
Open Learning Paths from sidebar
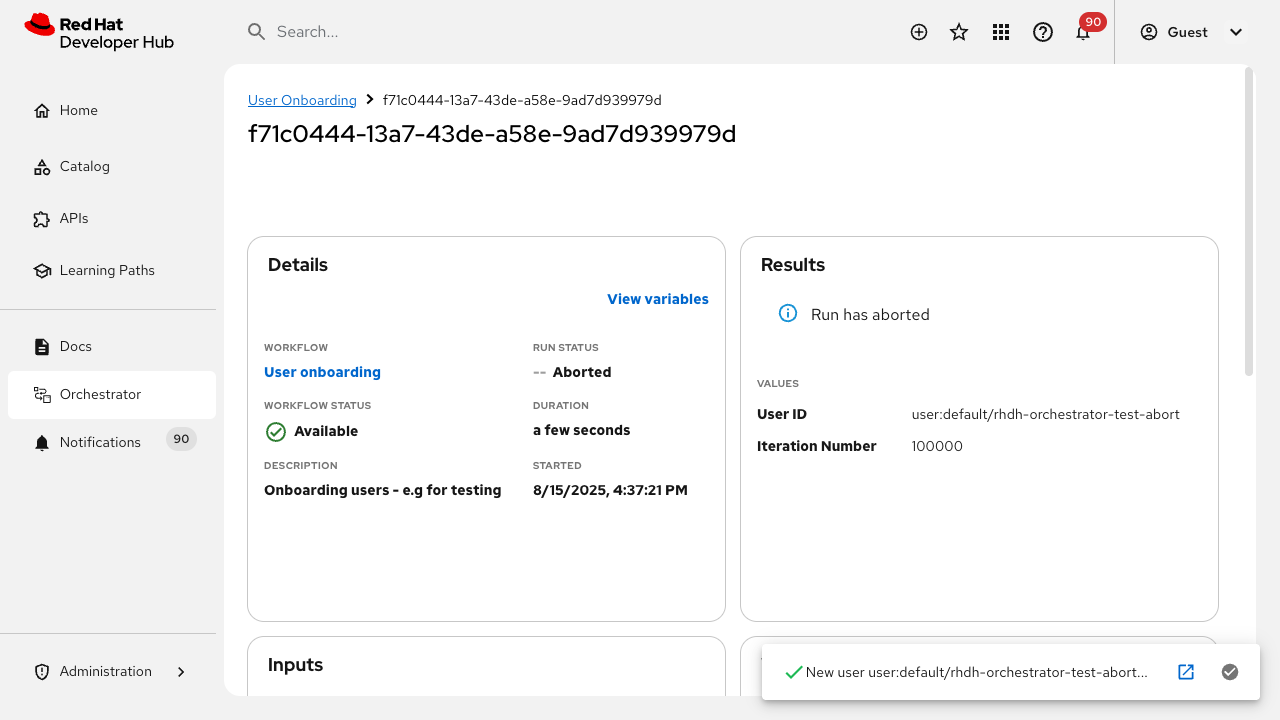(x=107, y=271)
